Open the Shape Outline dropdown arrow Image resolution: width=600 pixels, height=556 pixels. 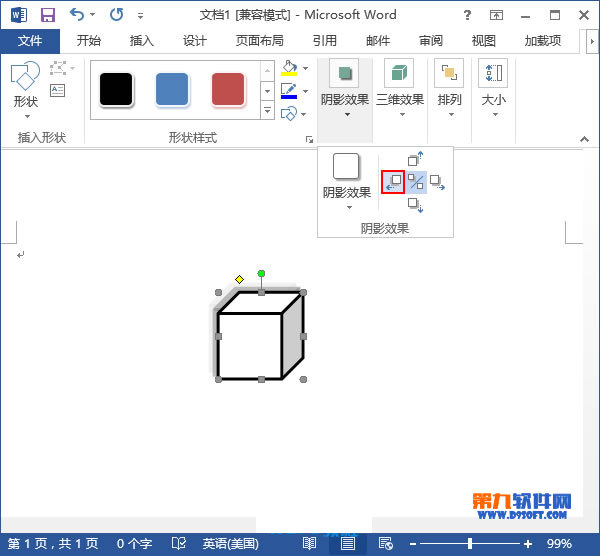pos(305,91)
